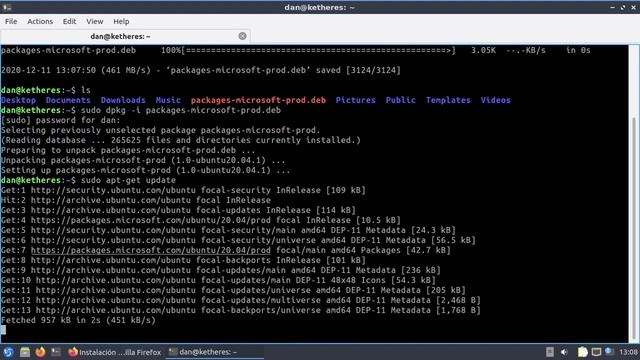Click the Videos directory name
The image size is (640, 360).
(x=495, y=100)
